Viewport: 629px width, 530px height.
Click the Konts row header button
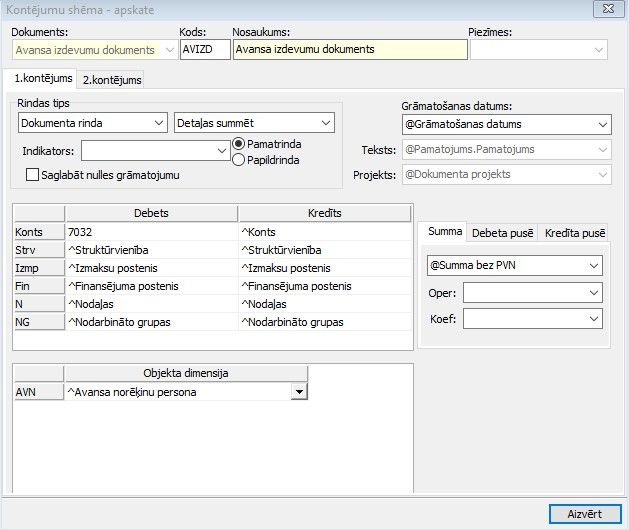pos(38,232)
